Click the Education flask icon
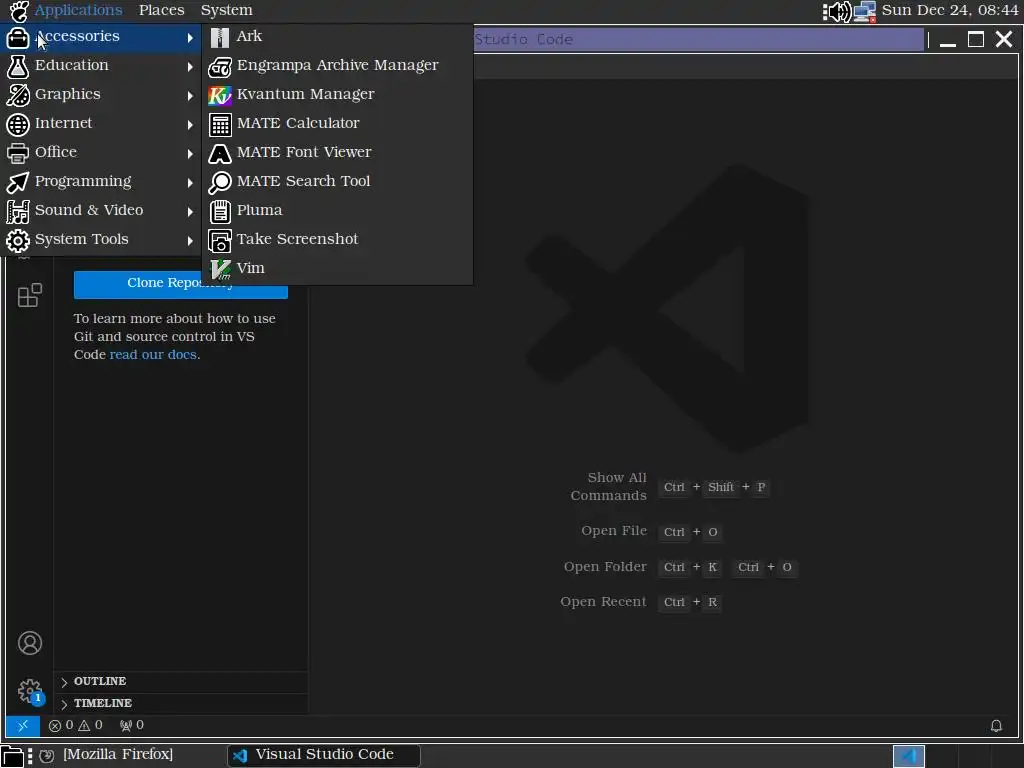1024x768 pixels. point(18,66)
